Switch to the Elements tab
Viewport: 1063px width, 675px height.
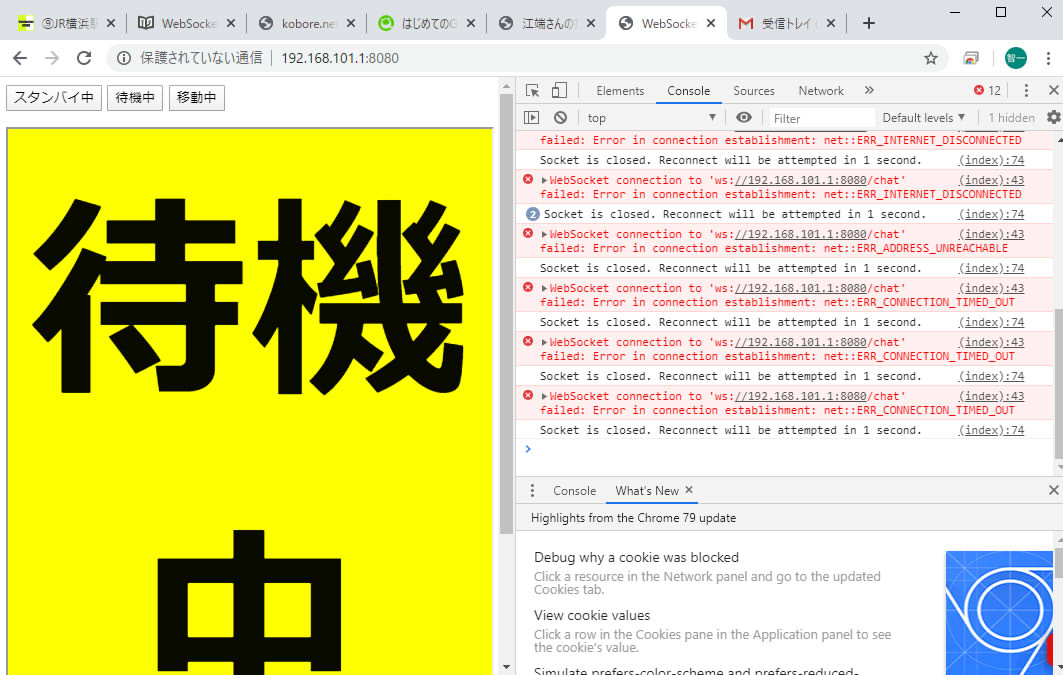click(x=620, y=91)
